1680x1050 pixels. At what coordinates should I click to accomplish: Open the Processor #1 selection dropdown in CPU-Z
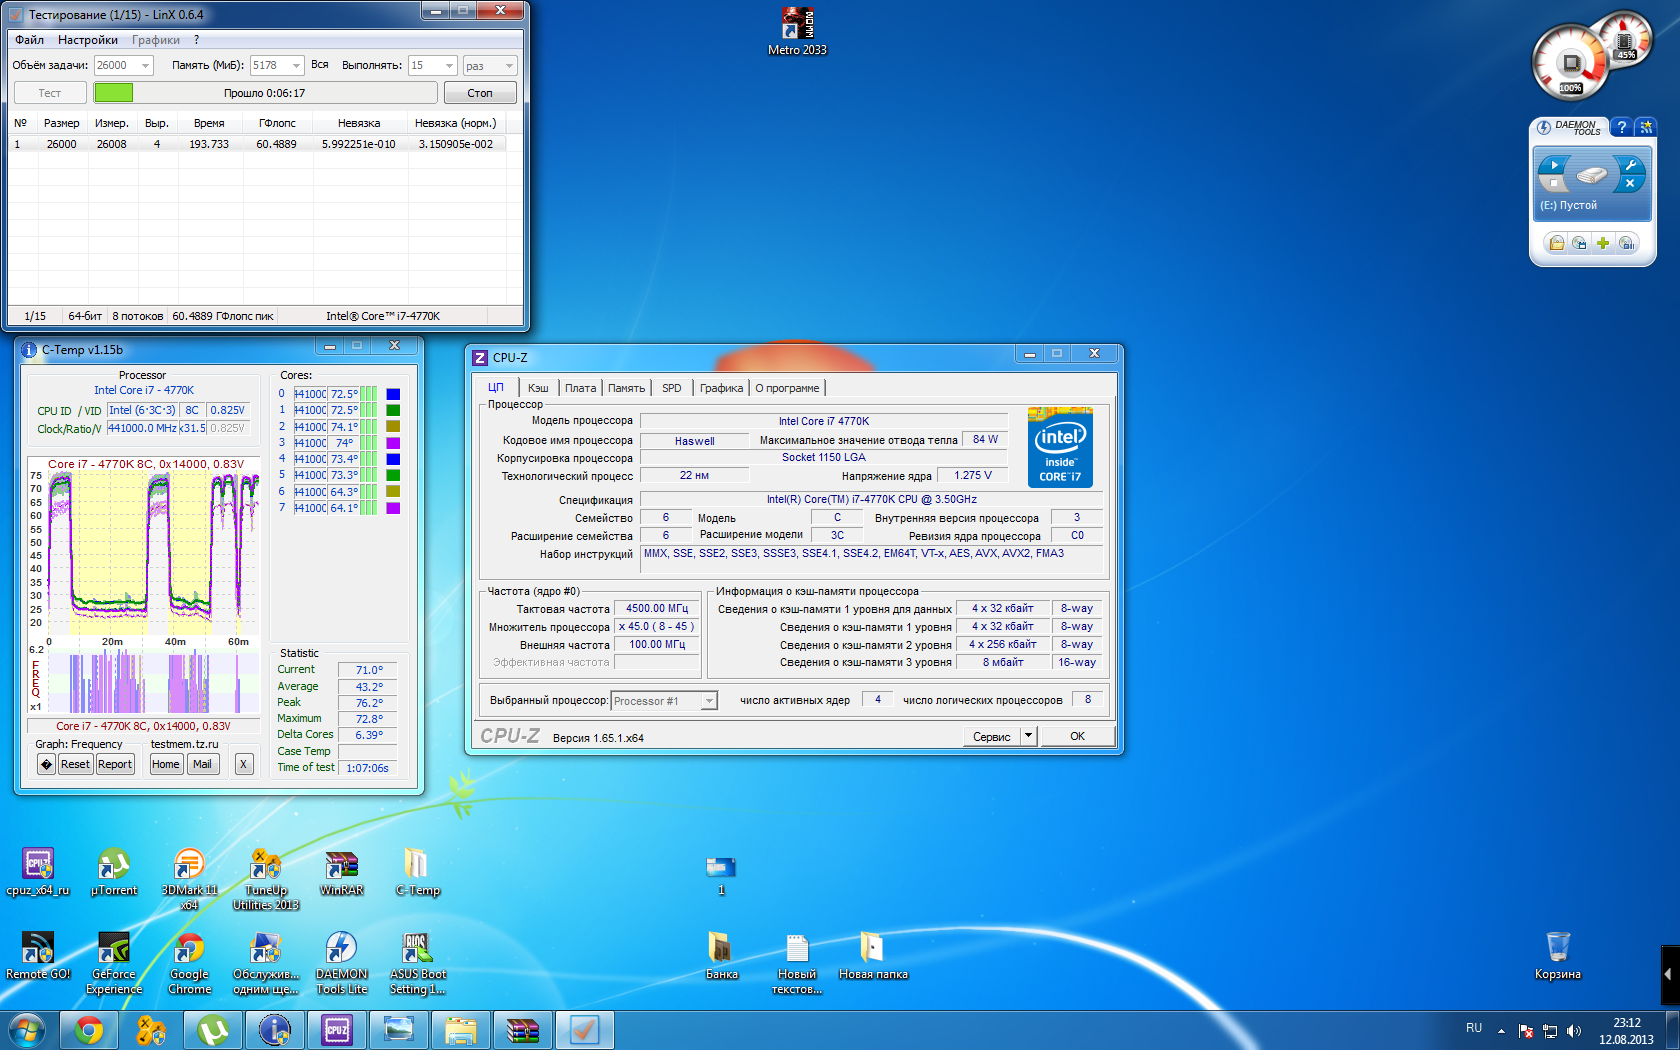[708, 701]
